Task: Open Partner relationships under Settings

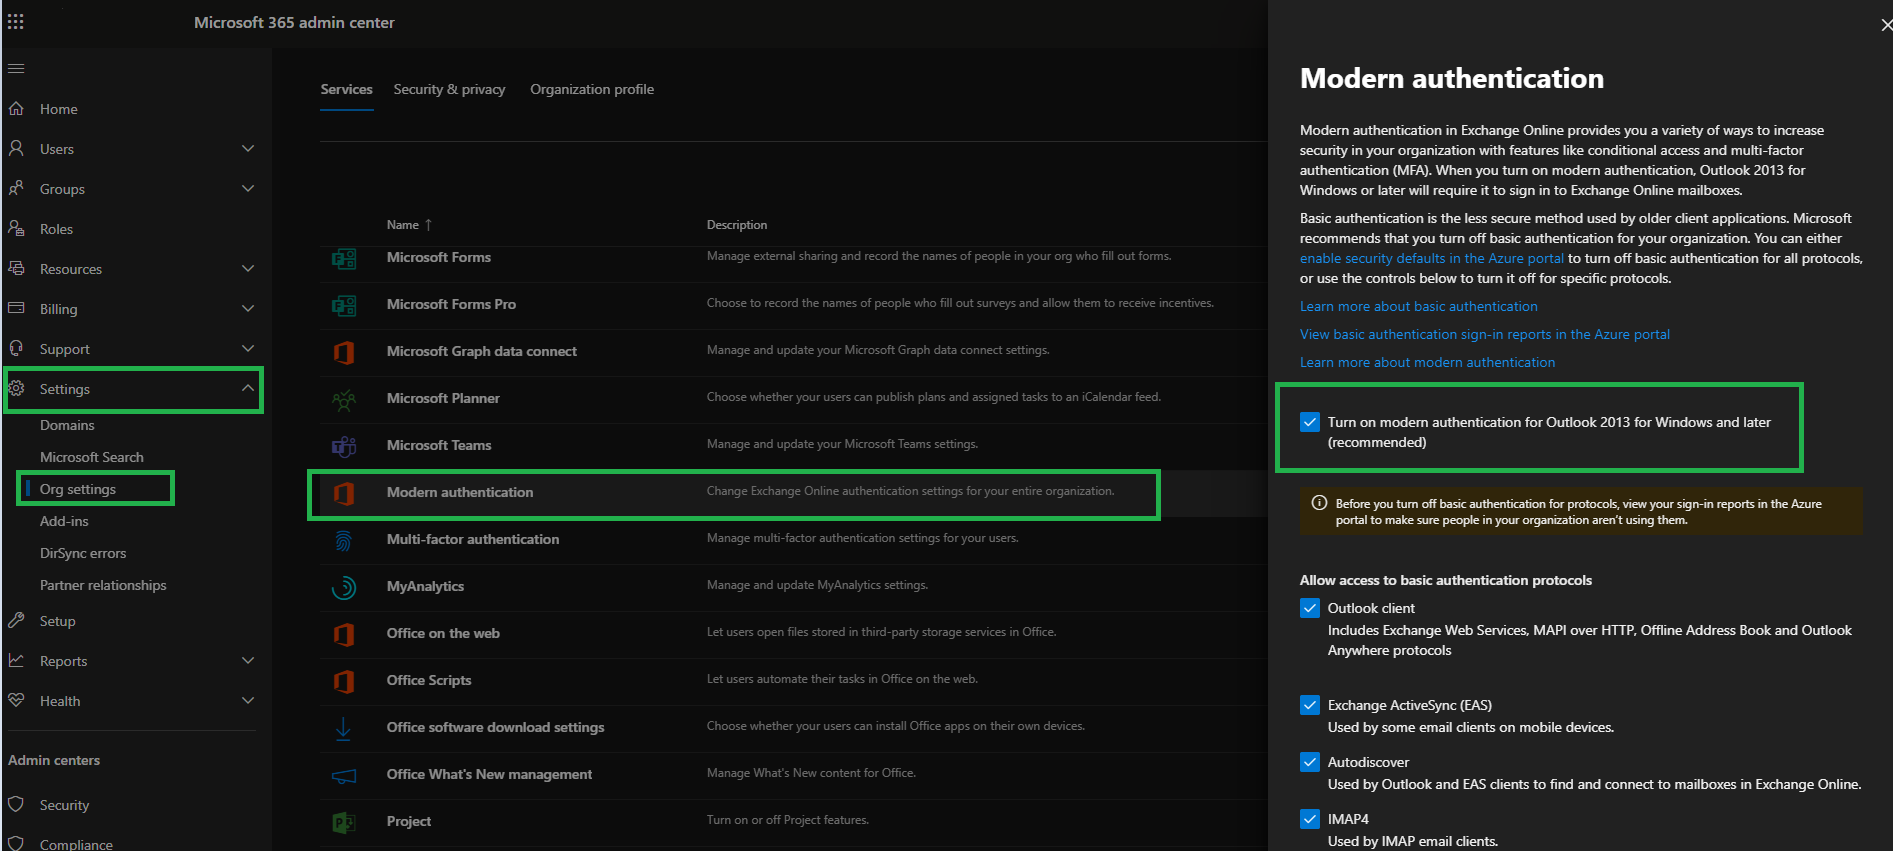Action: coord(103,585)
